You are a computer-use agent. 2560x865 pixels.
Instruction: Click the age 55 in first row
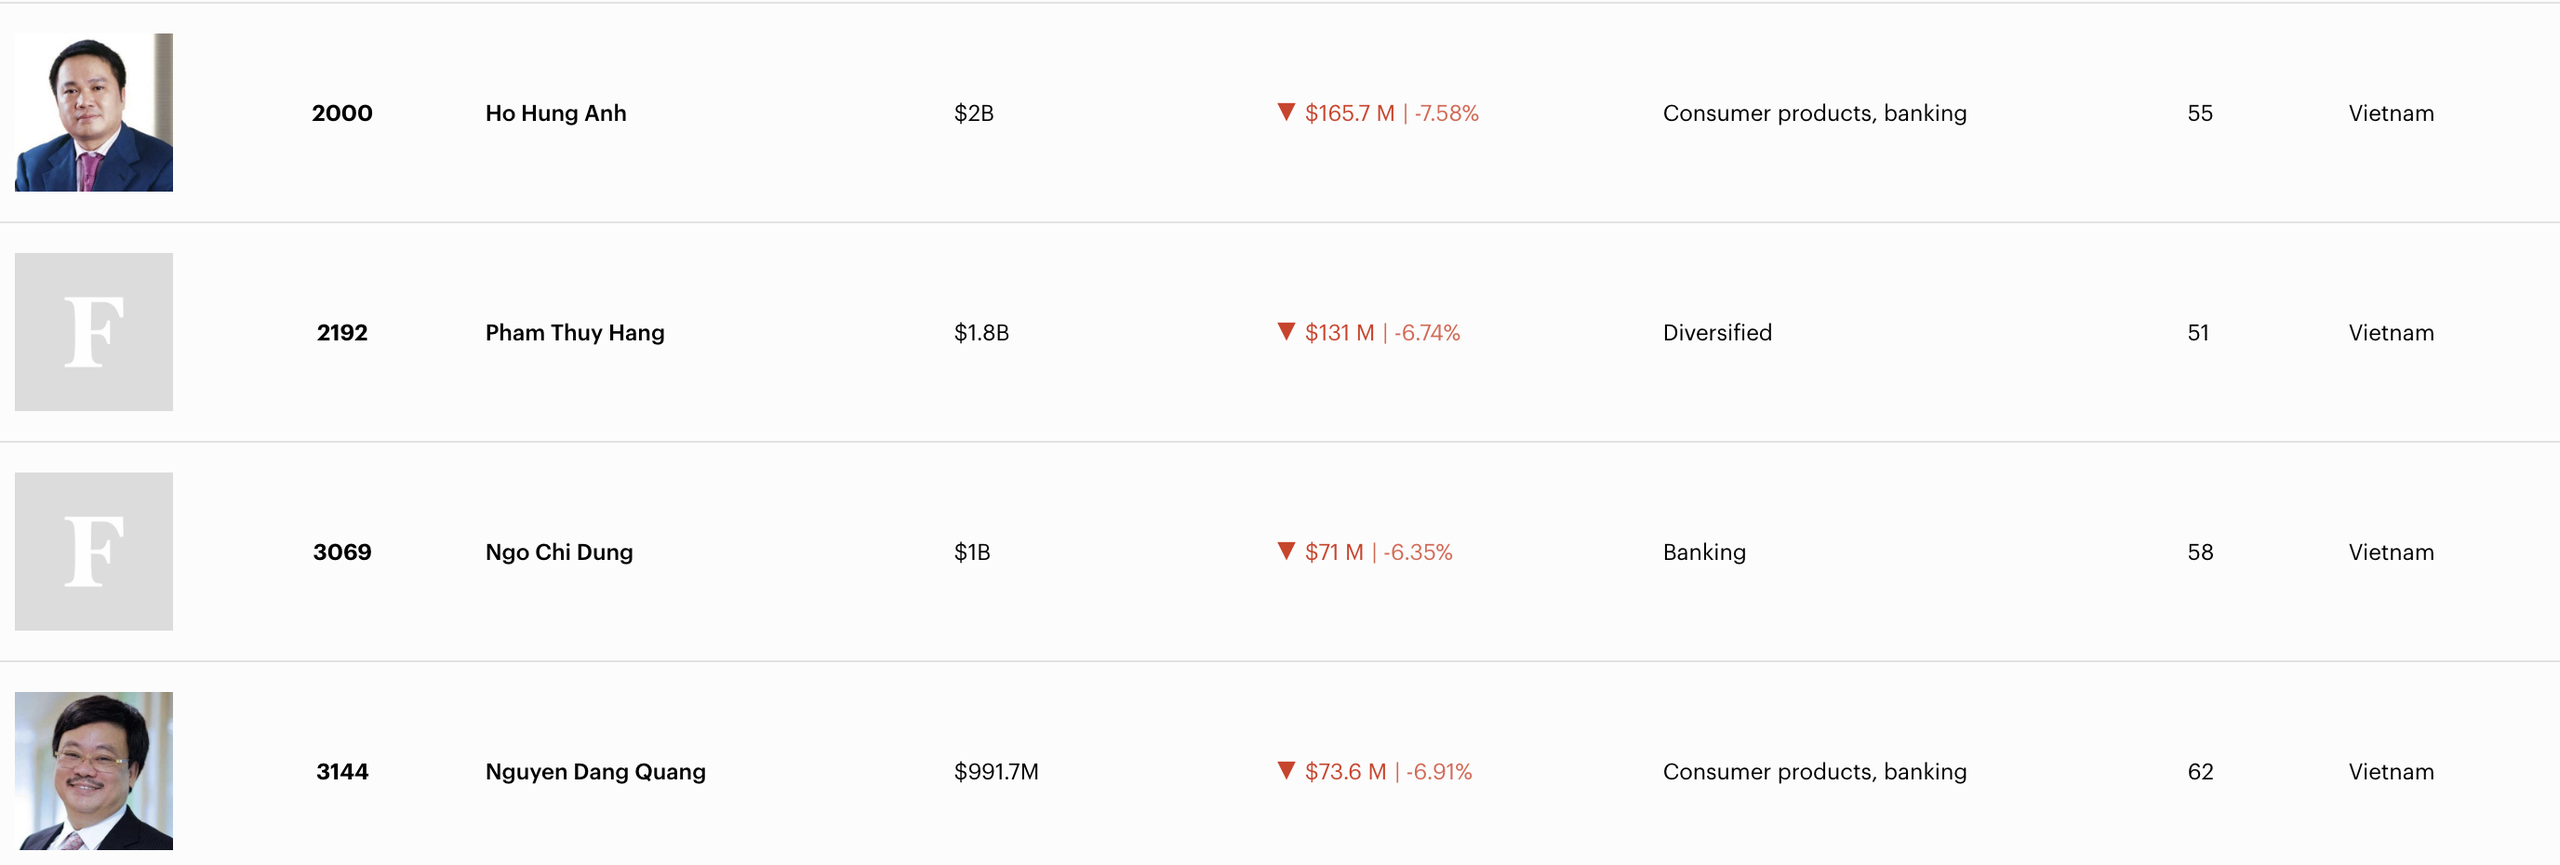click(2200, 113)
